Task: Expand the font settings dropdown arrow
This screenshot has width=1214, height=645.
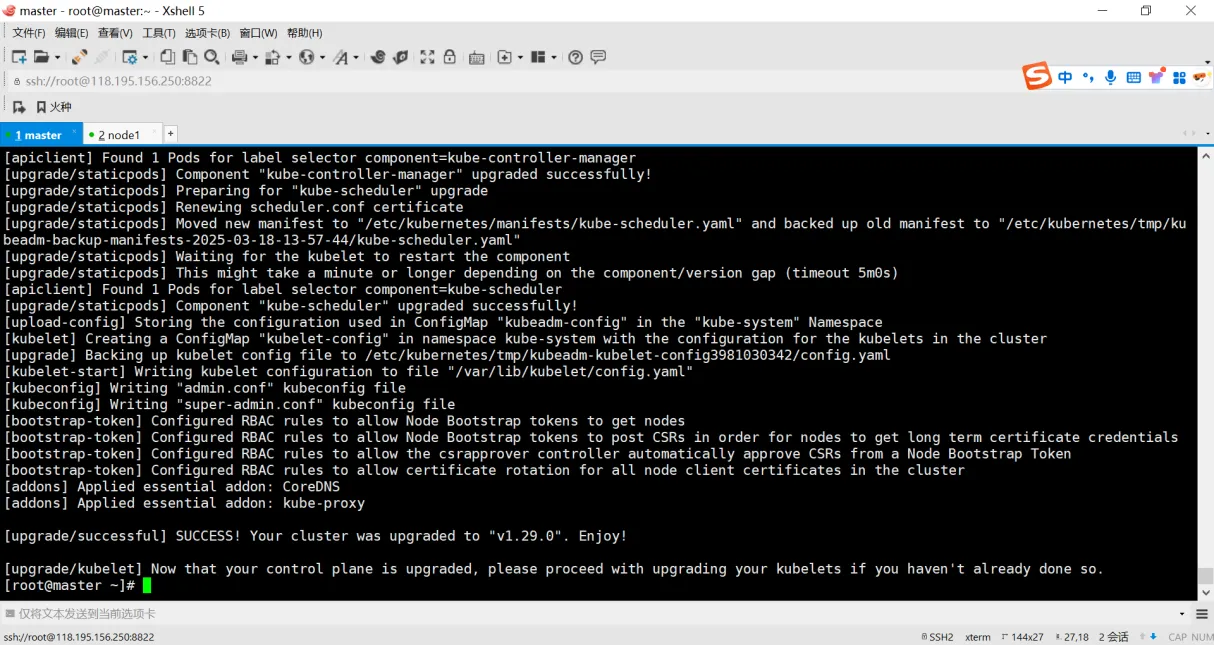Action: (x=355, y=57)
